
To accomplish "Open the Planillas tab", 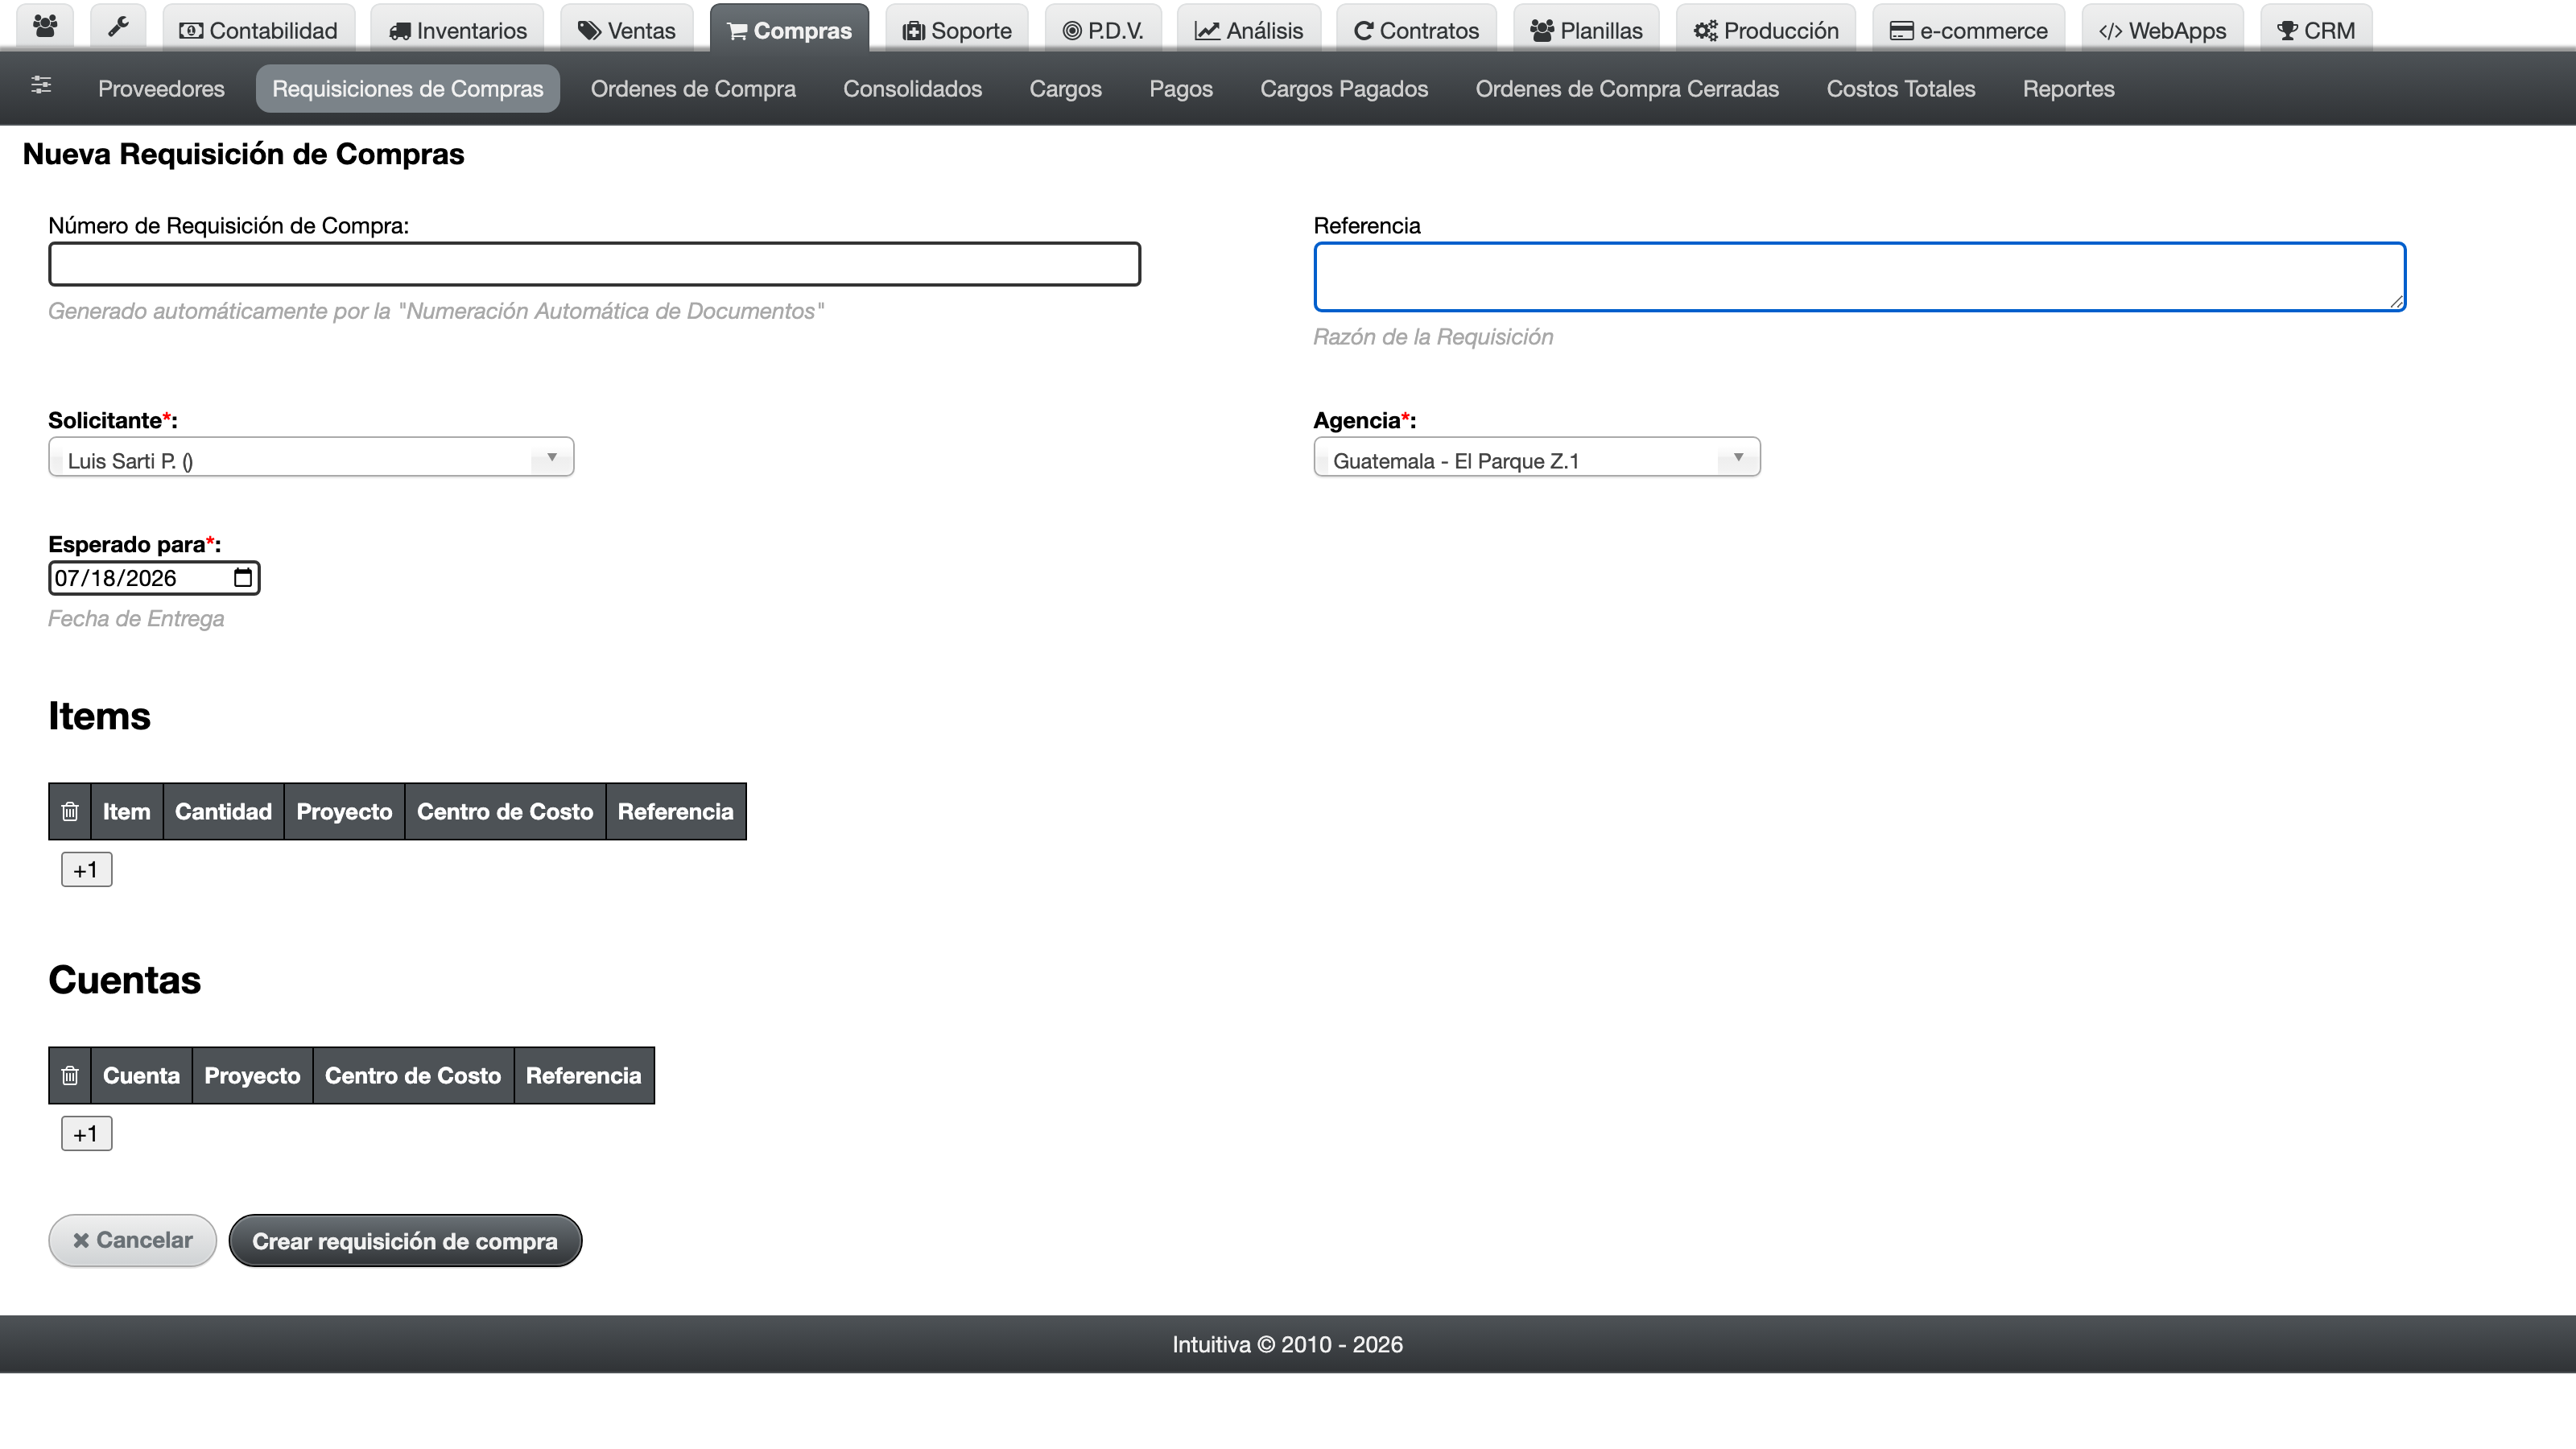I will [1586, 30].
